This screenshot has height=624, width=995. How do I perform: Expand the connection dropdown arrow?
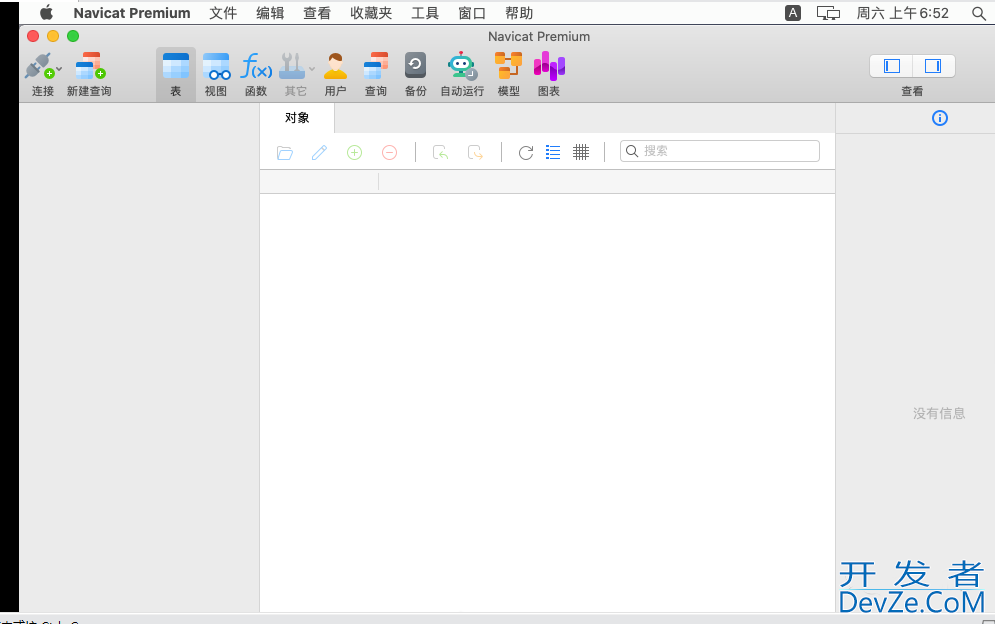[59, 68]
